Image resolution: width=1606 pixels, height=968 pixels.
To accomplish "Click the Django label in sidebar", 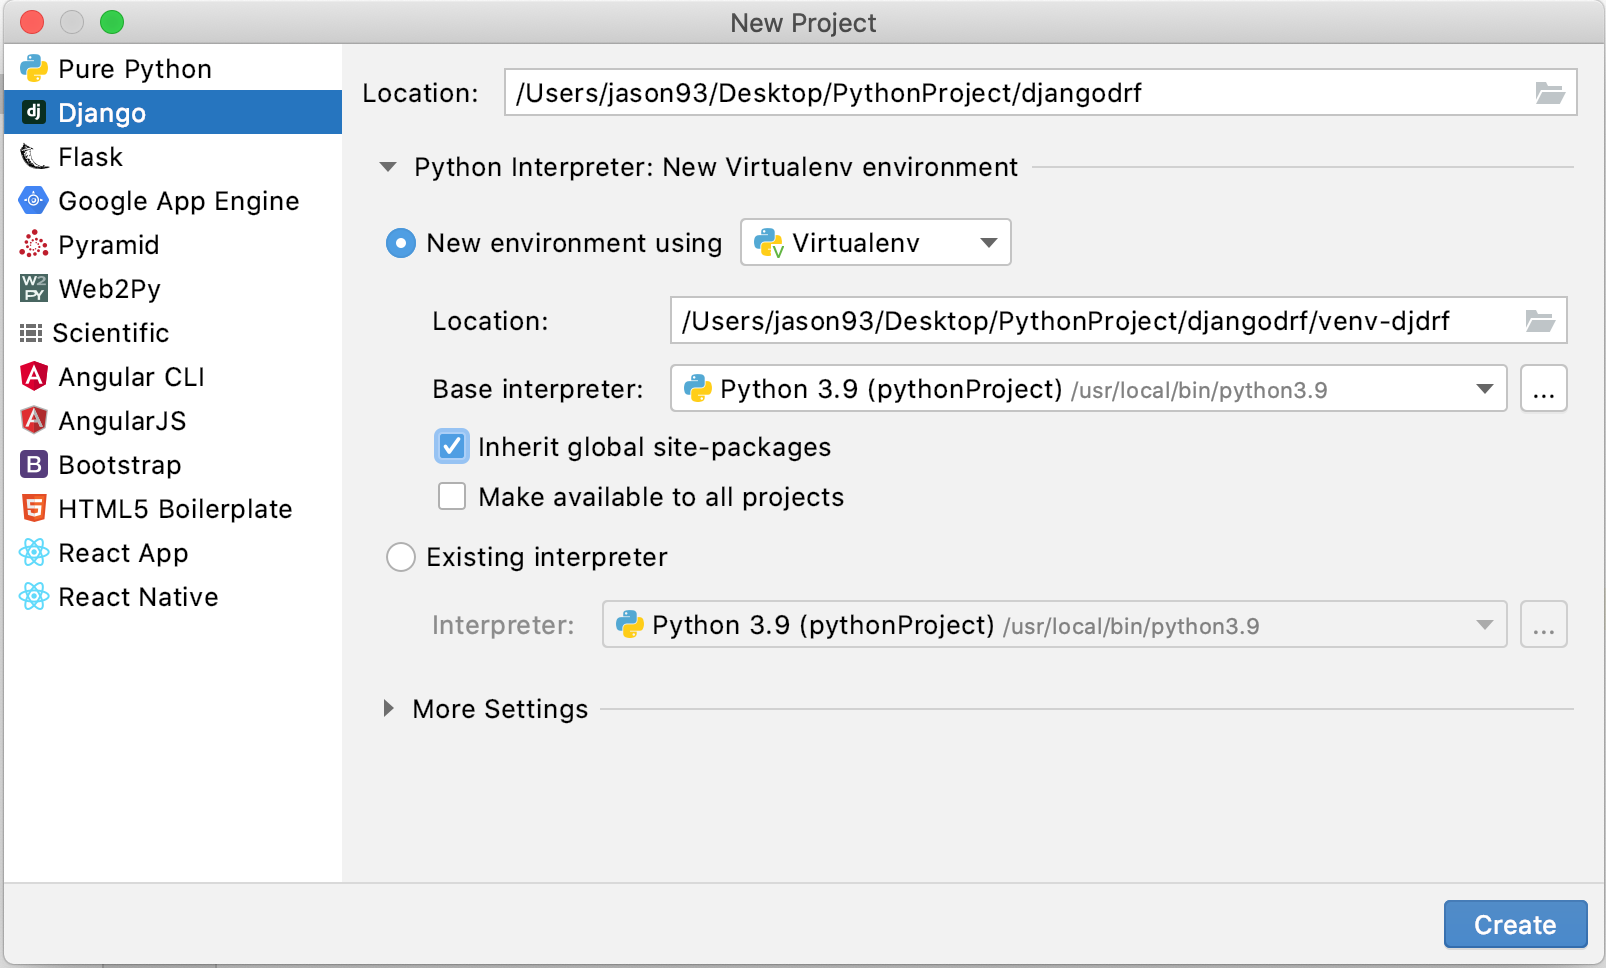I will click(102, 113).
